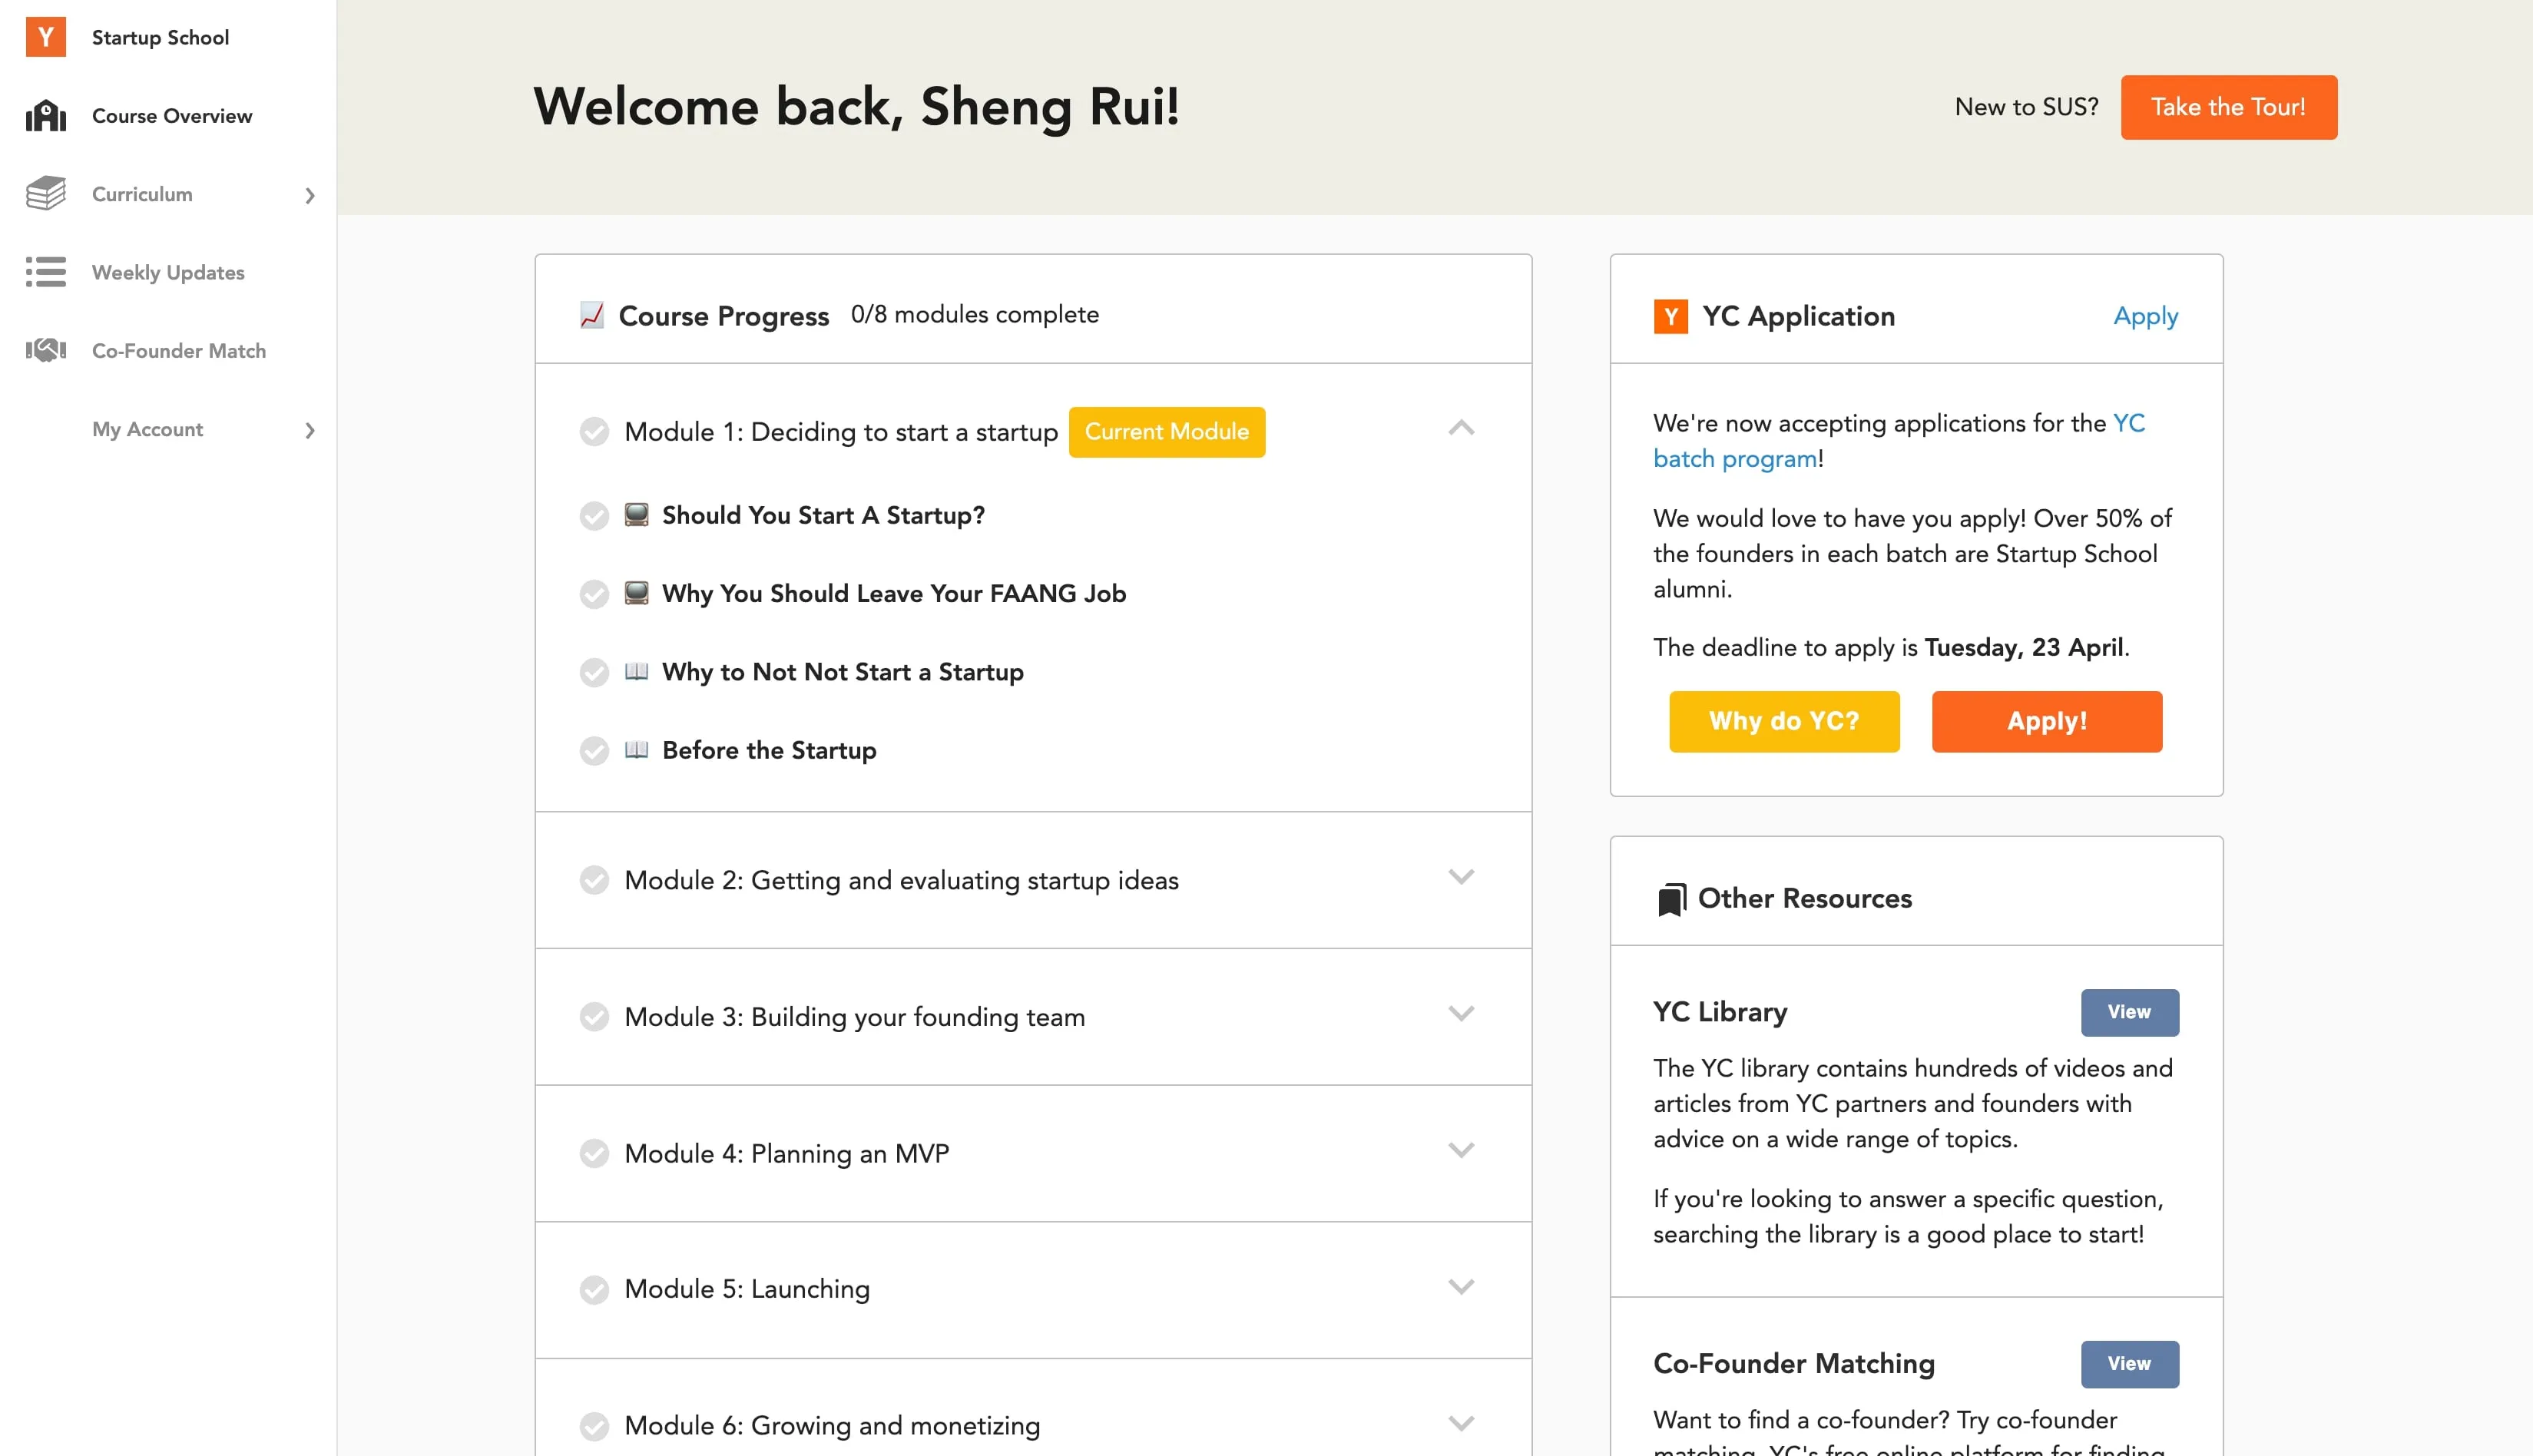Click the Course Progress pencil icon

click(x=590, y=315)
